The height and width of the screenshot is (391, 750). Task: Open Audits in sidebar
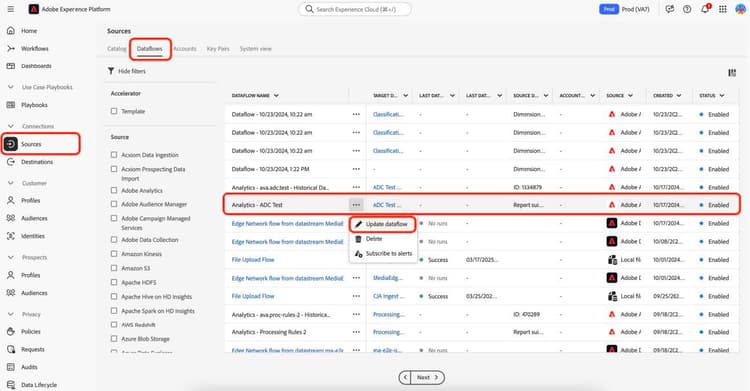pyautogui.click(x=29, y=367)
